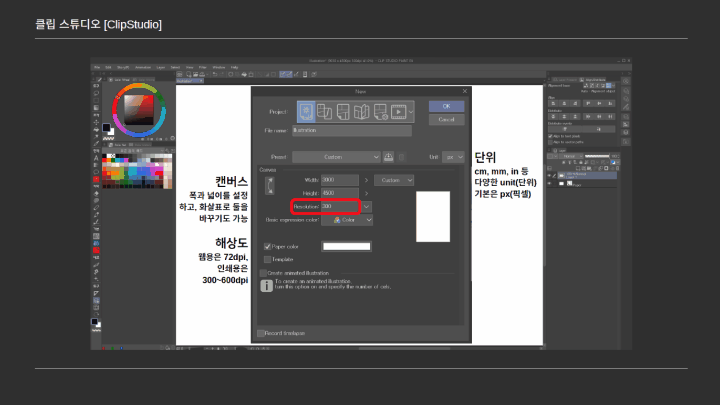This screenshot has height=405, width=720.
Task: Select the Move layer tool in the toolbar
Action: pyautogui.click(x=96, y=122)
